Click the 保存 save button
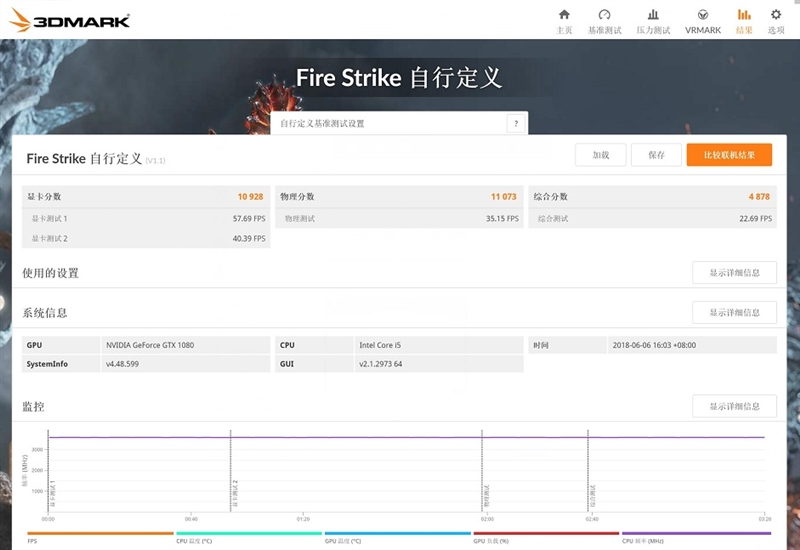This screenshot has height=550, width=800. [656, 155]
